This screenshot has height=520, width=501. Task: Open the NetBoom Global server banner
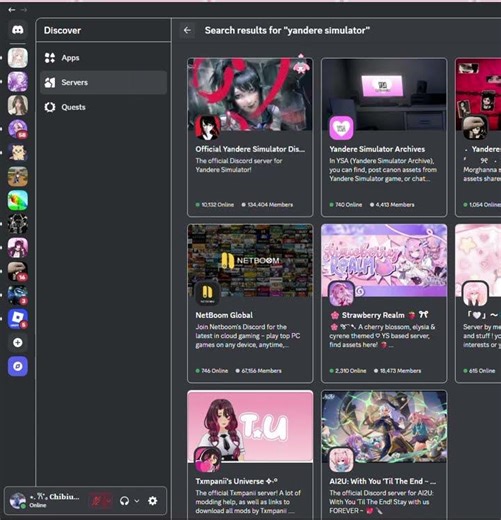point(250,260)
